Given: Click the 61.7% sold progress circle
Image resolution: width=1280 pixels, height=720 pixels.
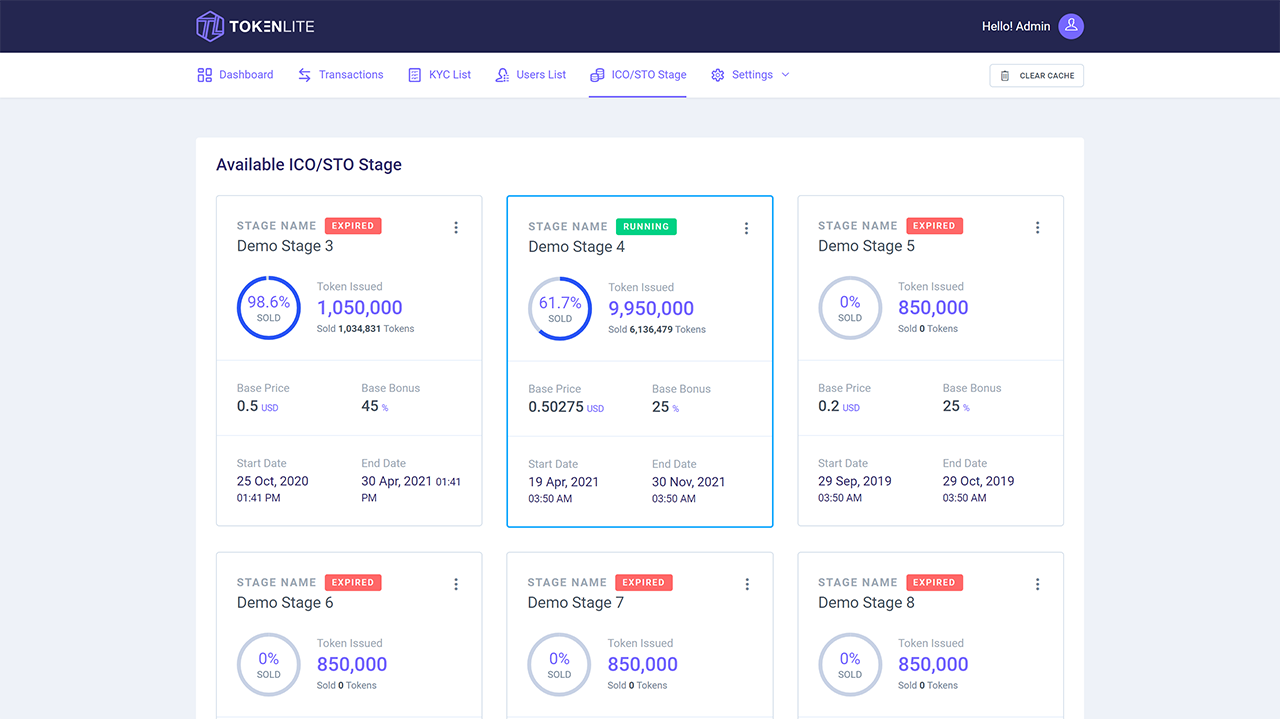Looking at the screenshot, I should coord(560,308).
